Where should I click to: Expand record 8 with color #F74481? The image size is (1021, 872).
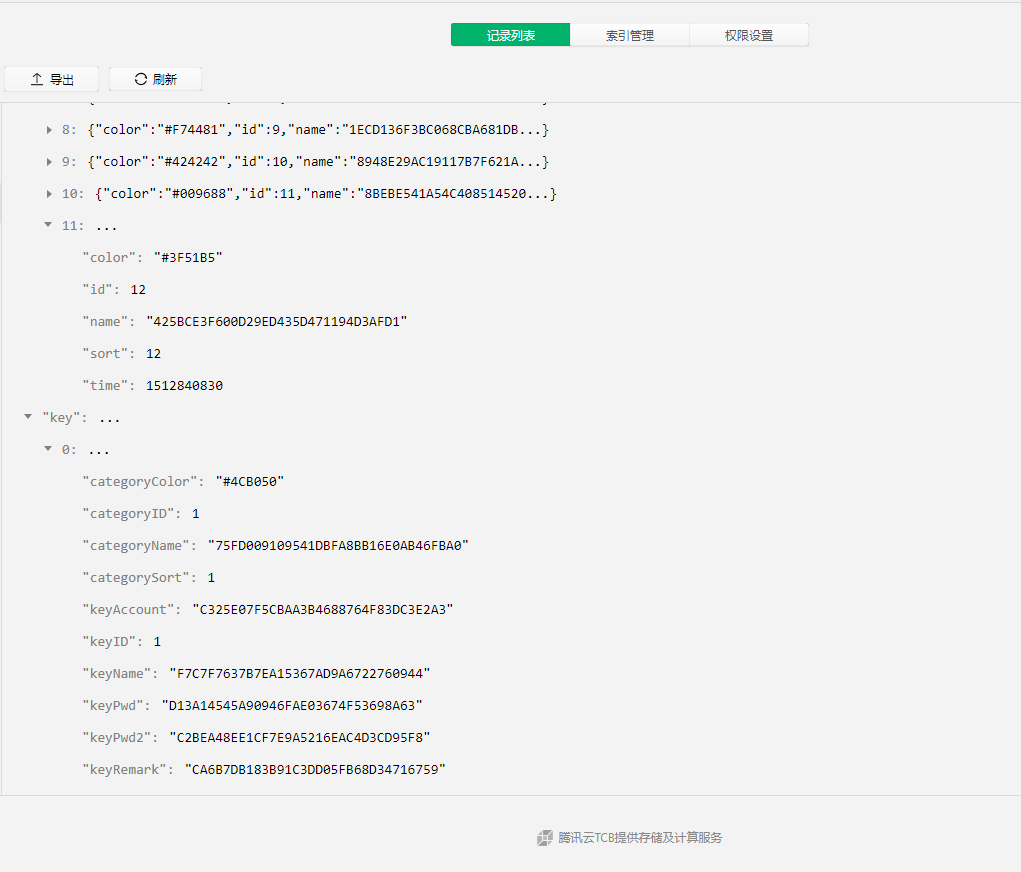[x=49, y=130]
